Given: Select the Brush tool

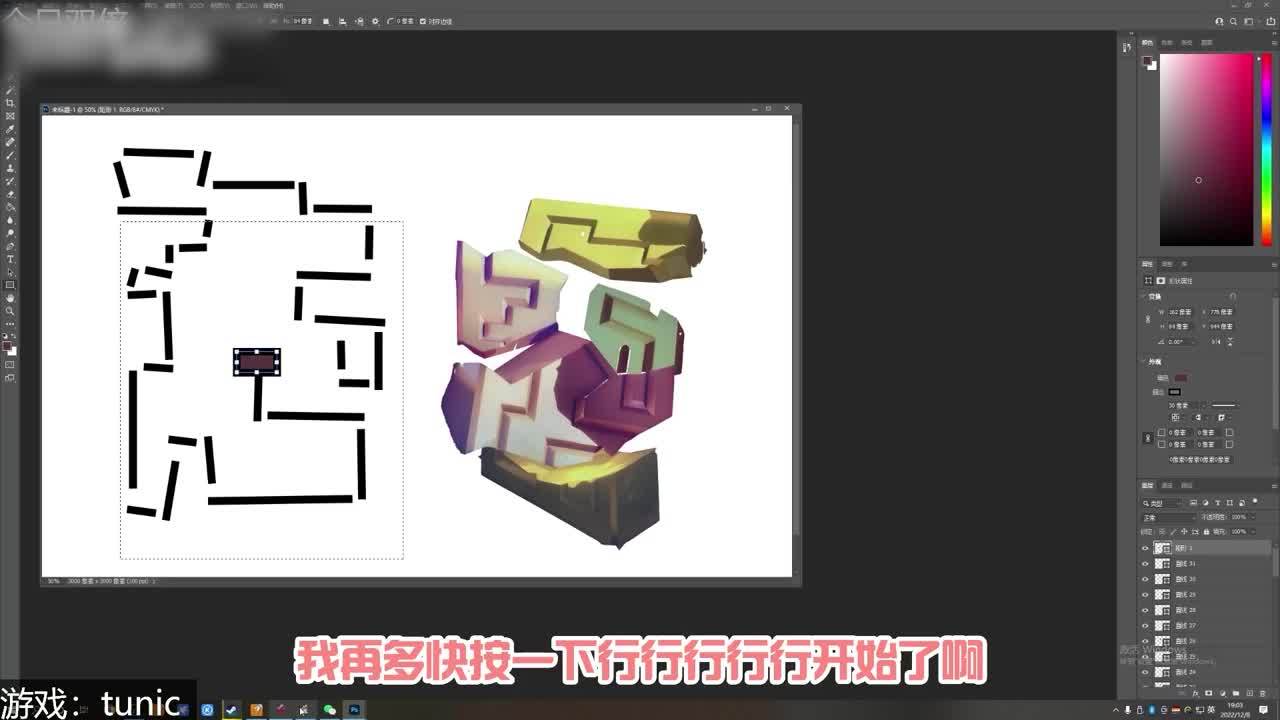Looking at the screenshot, I should [10, 155].
